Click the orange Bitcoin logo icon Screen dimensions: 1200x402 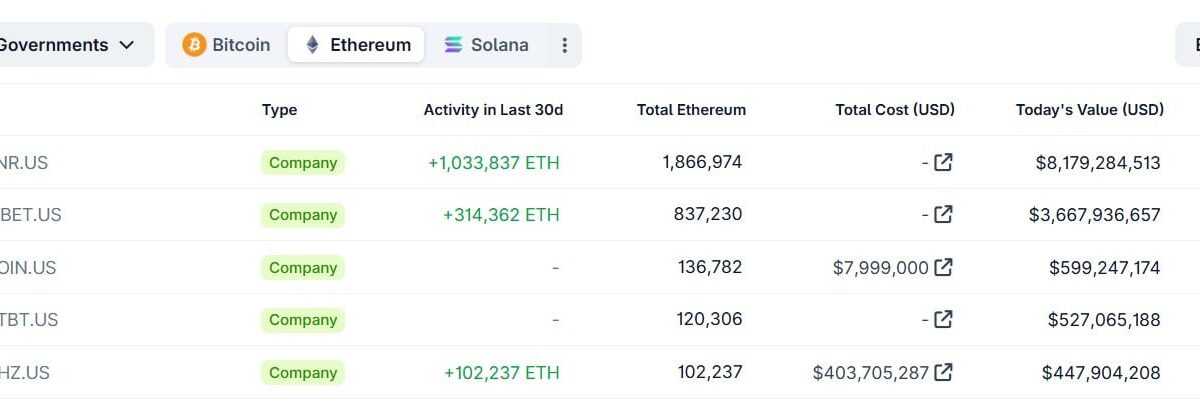tap(194, 45)
